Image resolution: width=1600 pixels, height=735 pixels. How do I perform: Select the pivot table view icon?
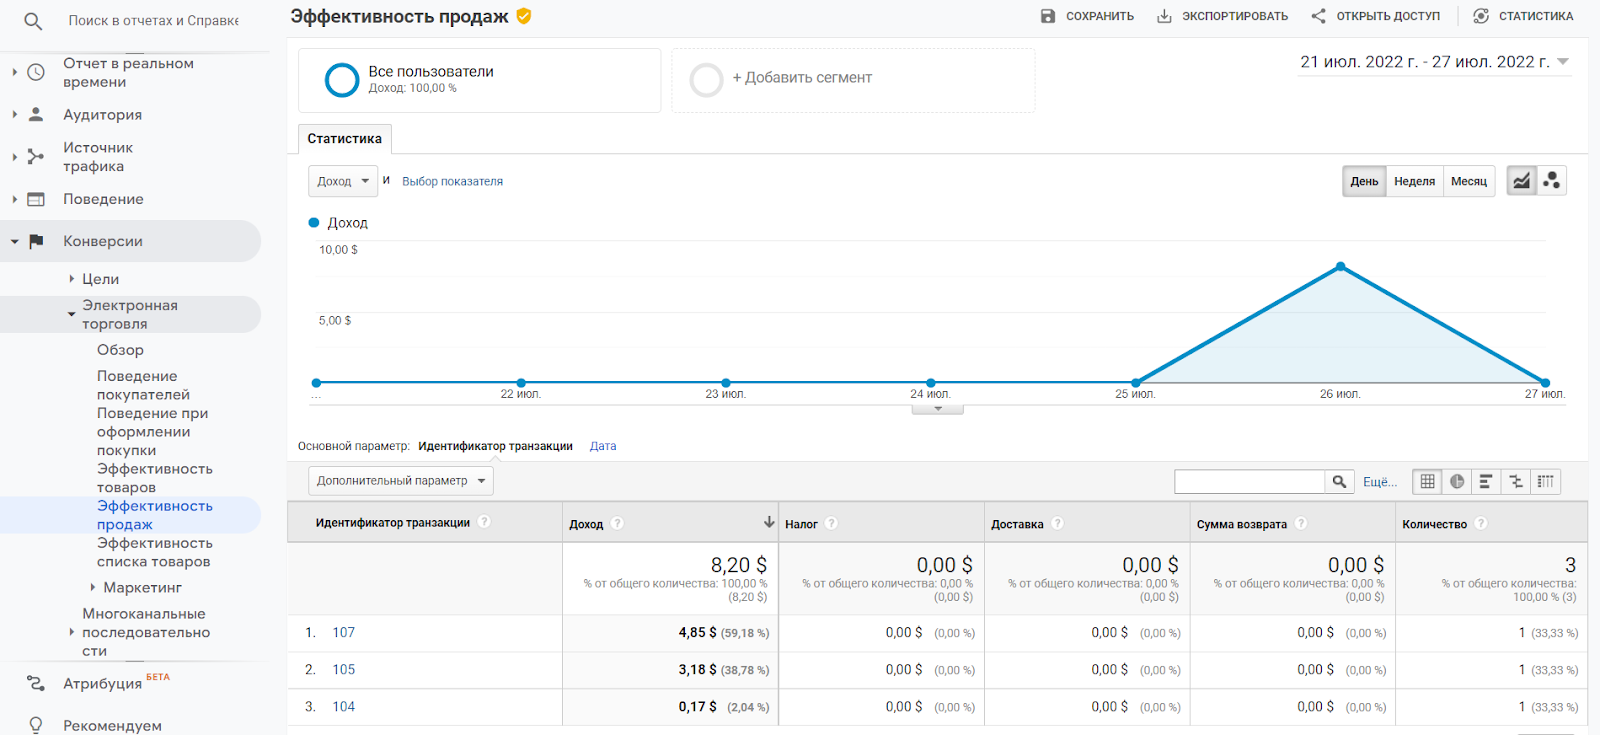click(x=1545, y=482)
